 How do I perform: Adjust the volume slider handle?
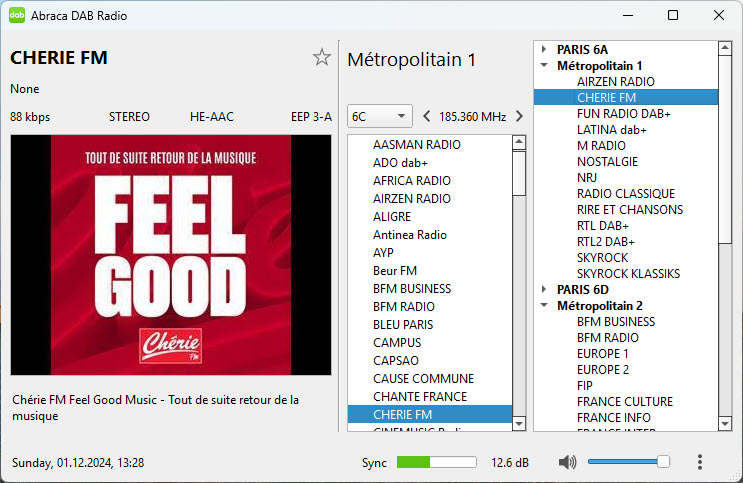click(663, 462)
